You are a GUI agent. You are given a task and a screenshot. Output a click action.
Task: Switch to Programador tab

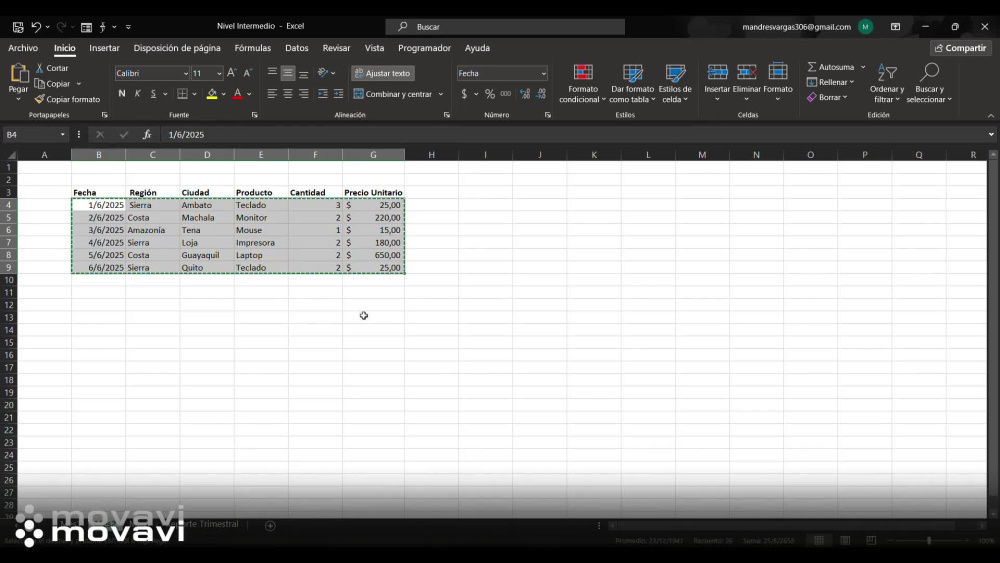click(424, 48)
